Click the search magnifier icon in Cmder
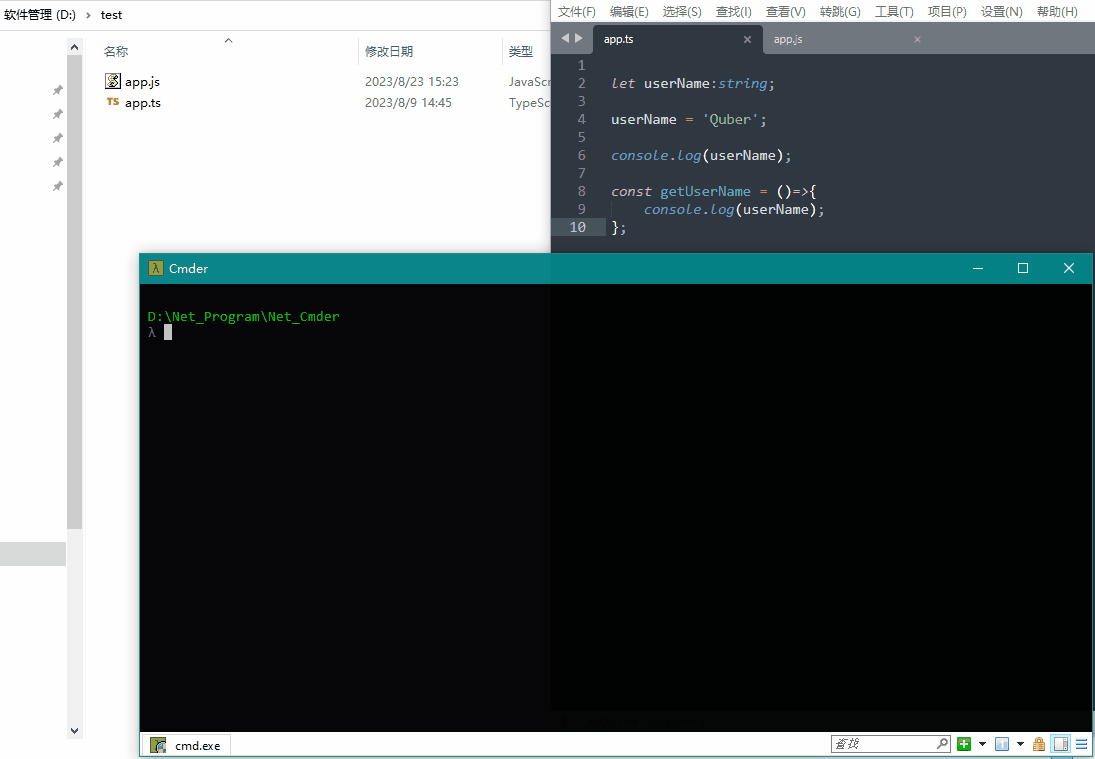 click(942, 744)
